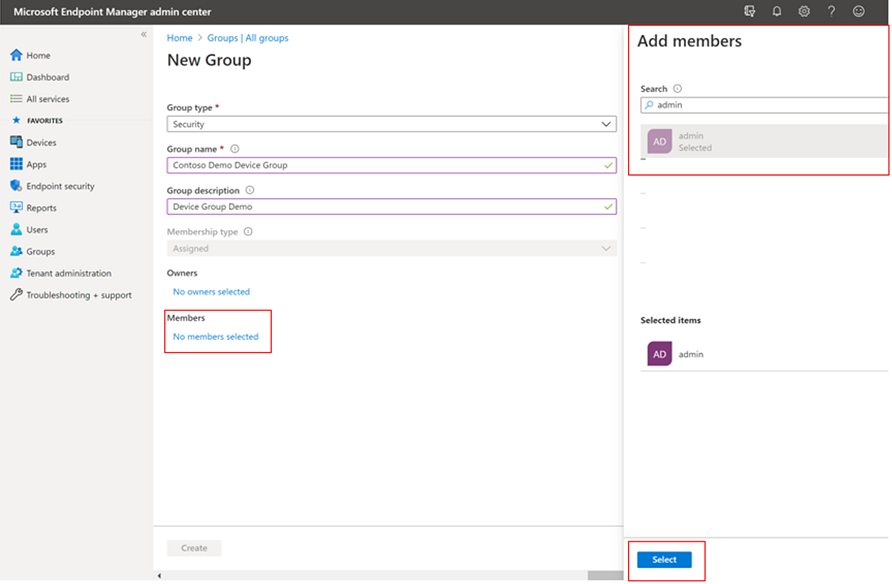Viewport: 892px width, 584px height.
Task: Click the scrollbar left arrow
Action: 159,575
